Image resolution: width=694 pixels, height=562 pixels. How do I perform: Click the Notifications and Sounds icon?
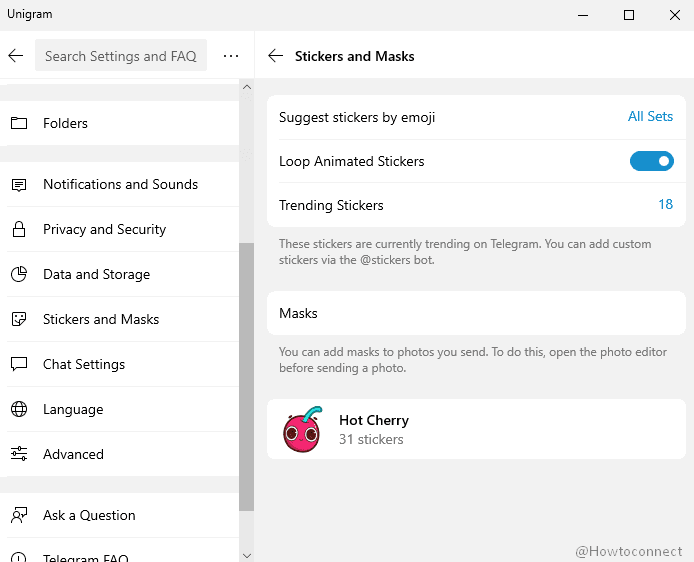(19, 185)
